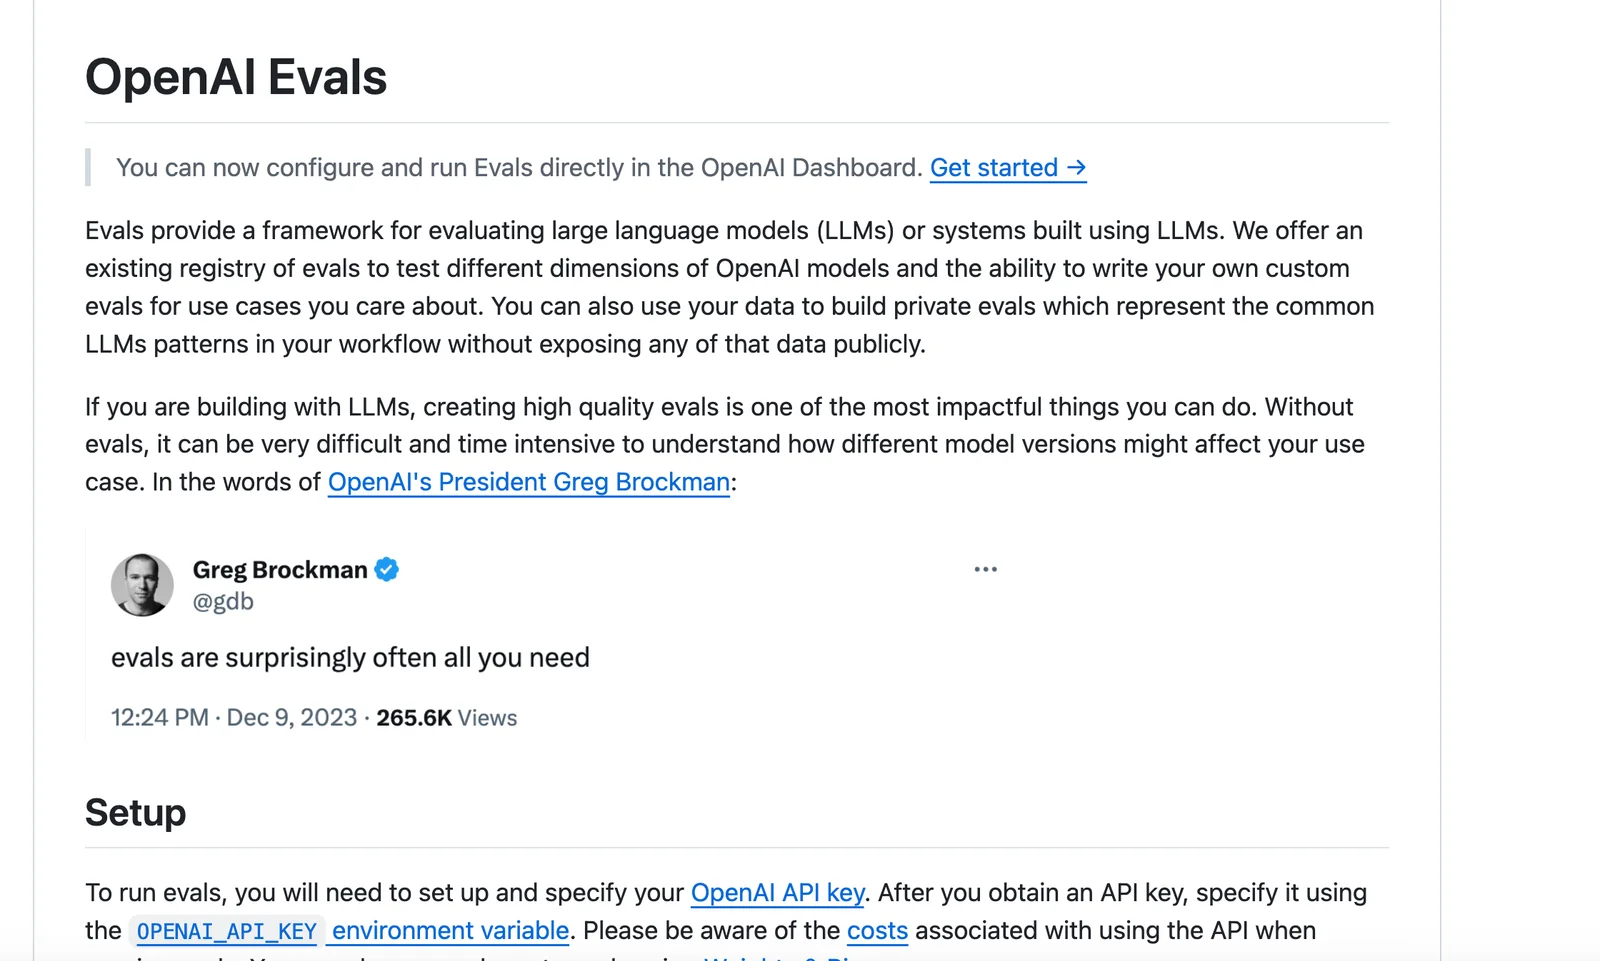Click the Dashboard announcement note text

[x=518, y=168]
